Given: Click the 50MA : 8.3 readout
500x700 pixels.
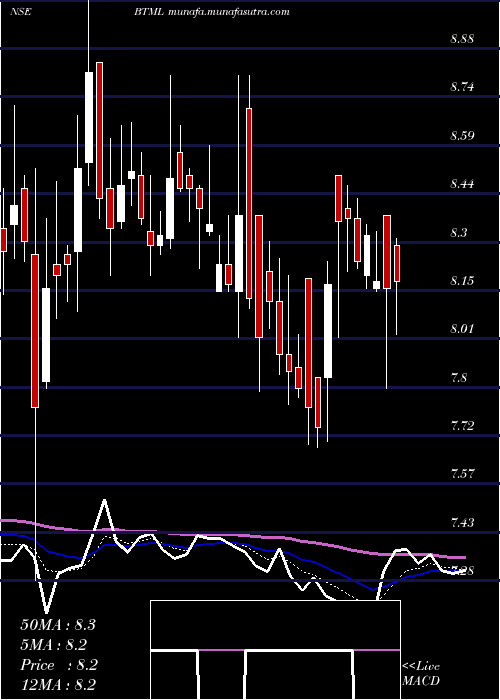Looking at the screenshot, I should click(58, 625).
